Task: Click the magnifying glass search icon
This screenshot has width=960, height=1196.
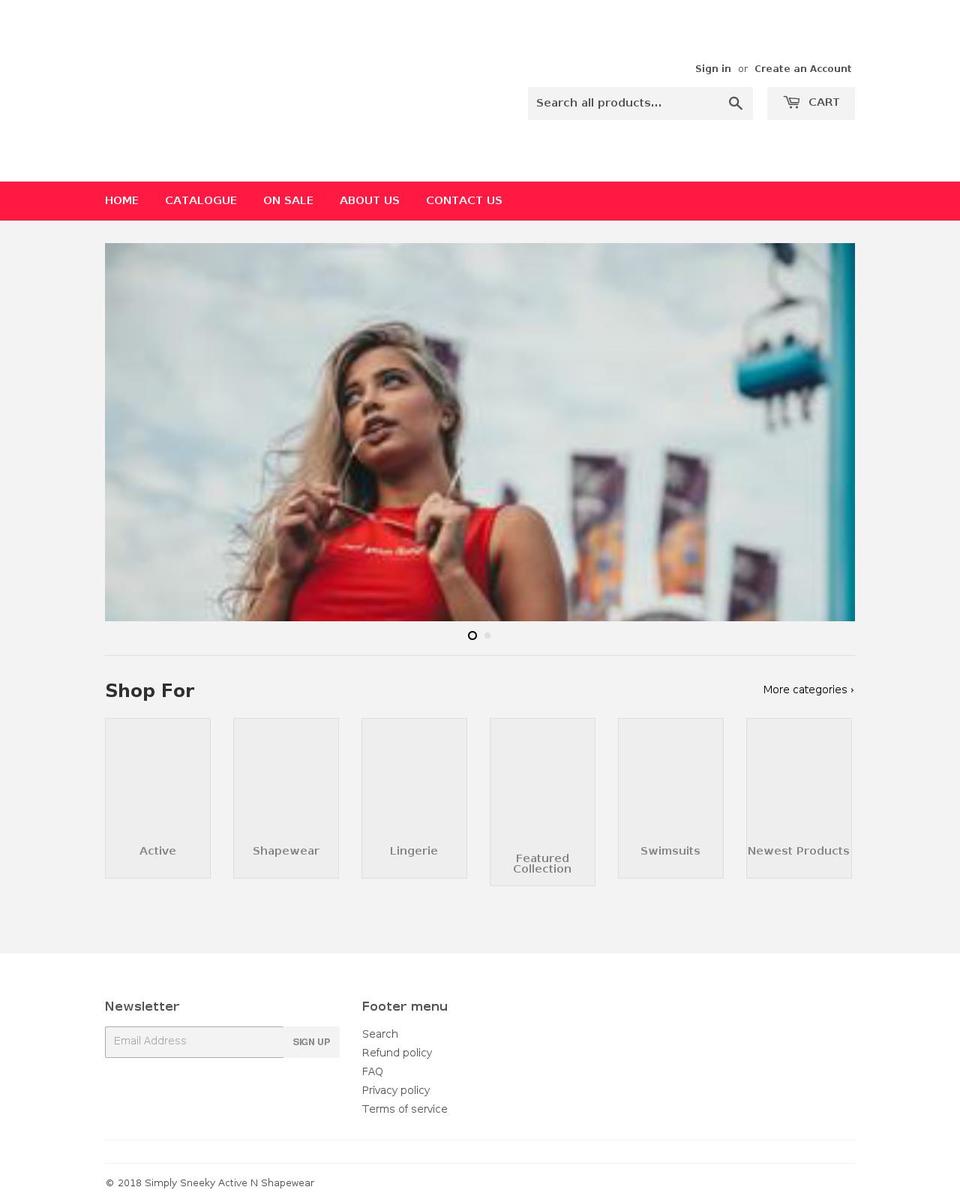Action: pyautogui.click(x=735, y=103)
